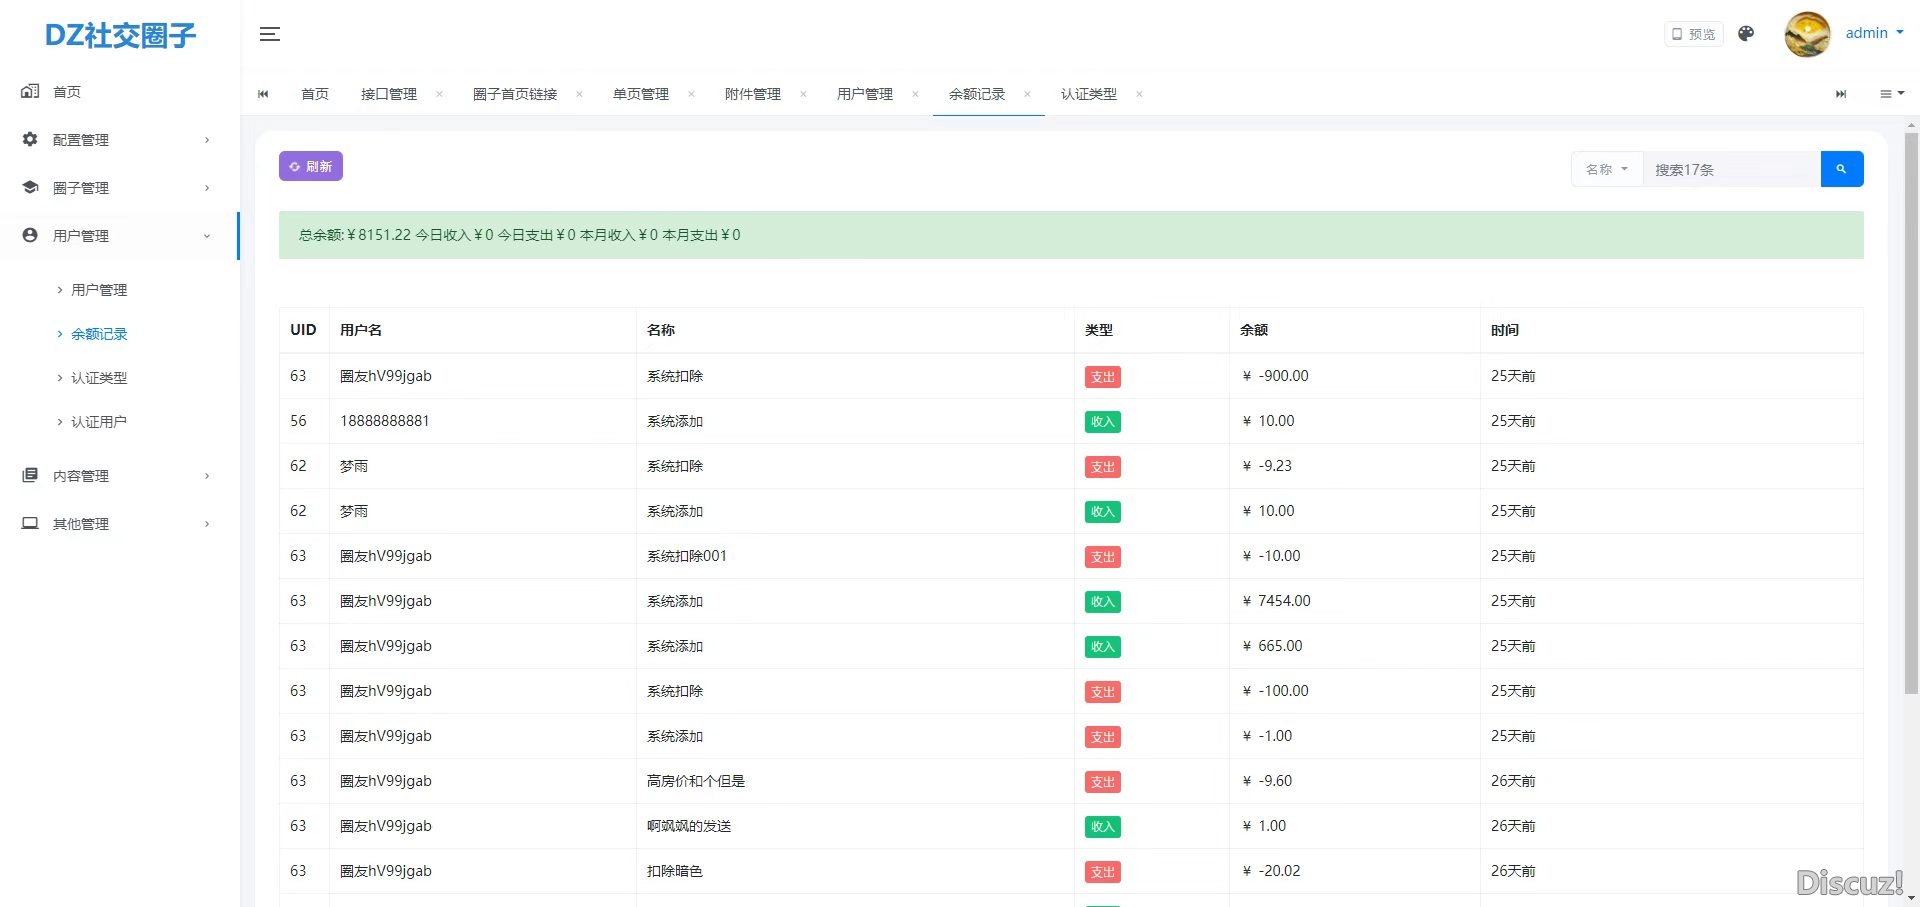Click the admin avatar picture

click(x=1807, y=34)
